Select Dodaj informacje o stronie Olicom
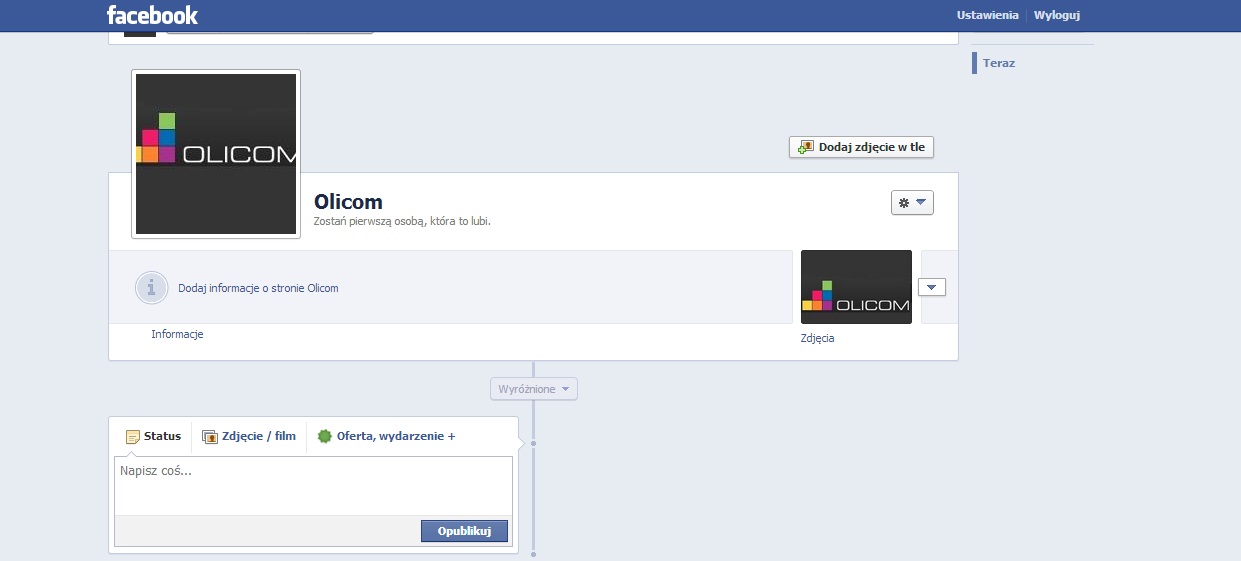Viewport: 1241px width, 561px height. (258, 288)
